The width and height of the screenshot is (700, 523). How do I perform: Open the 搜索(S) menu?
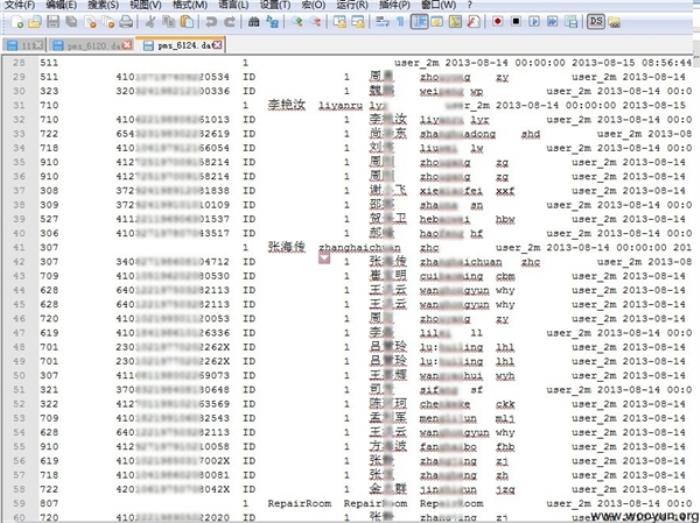pyautogui.click(x=103, y=5)
